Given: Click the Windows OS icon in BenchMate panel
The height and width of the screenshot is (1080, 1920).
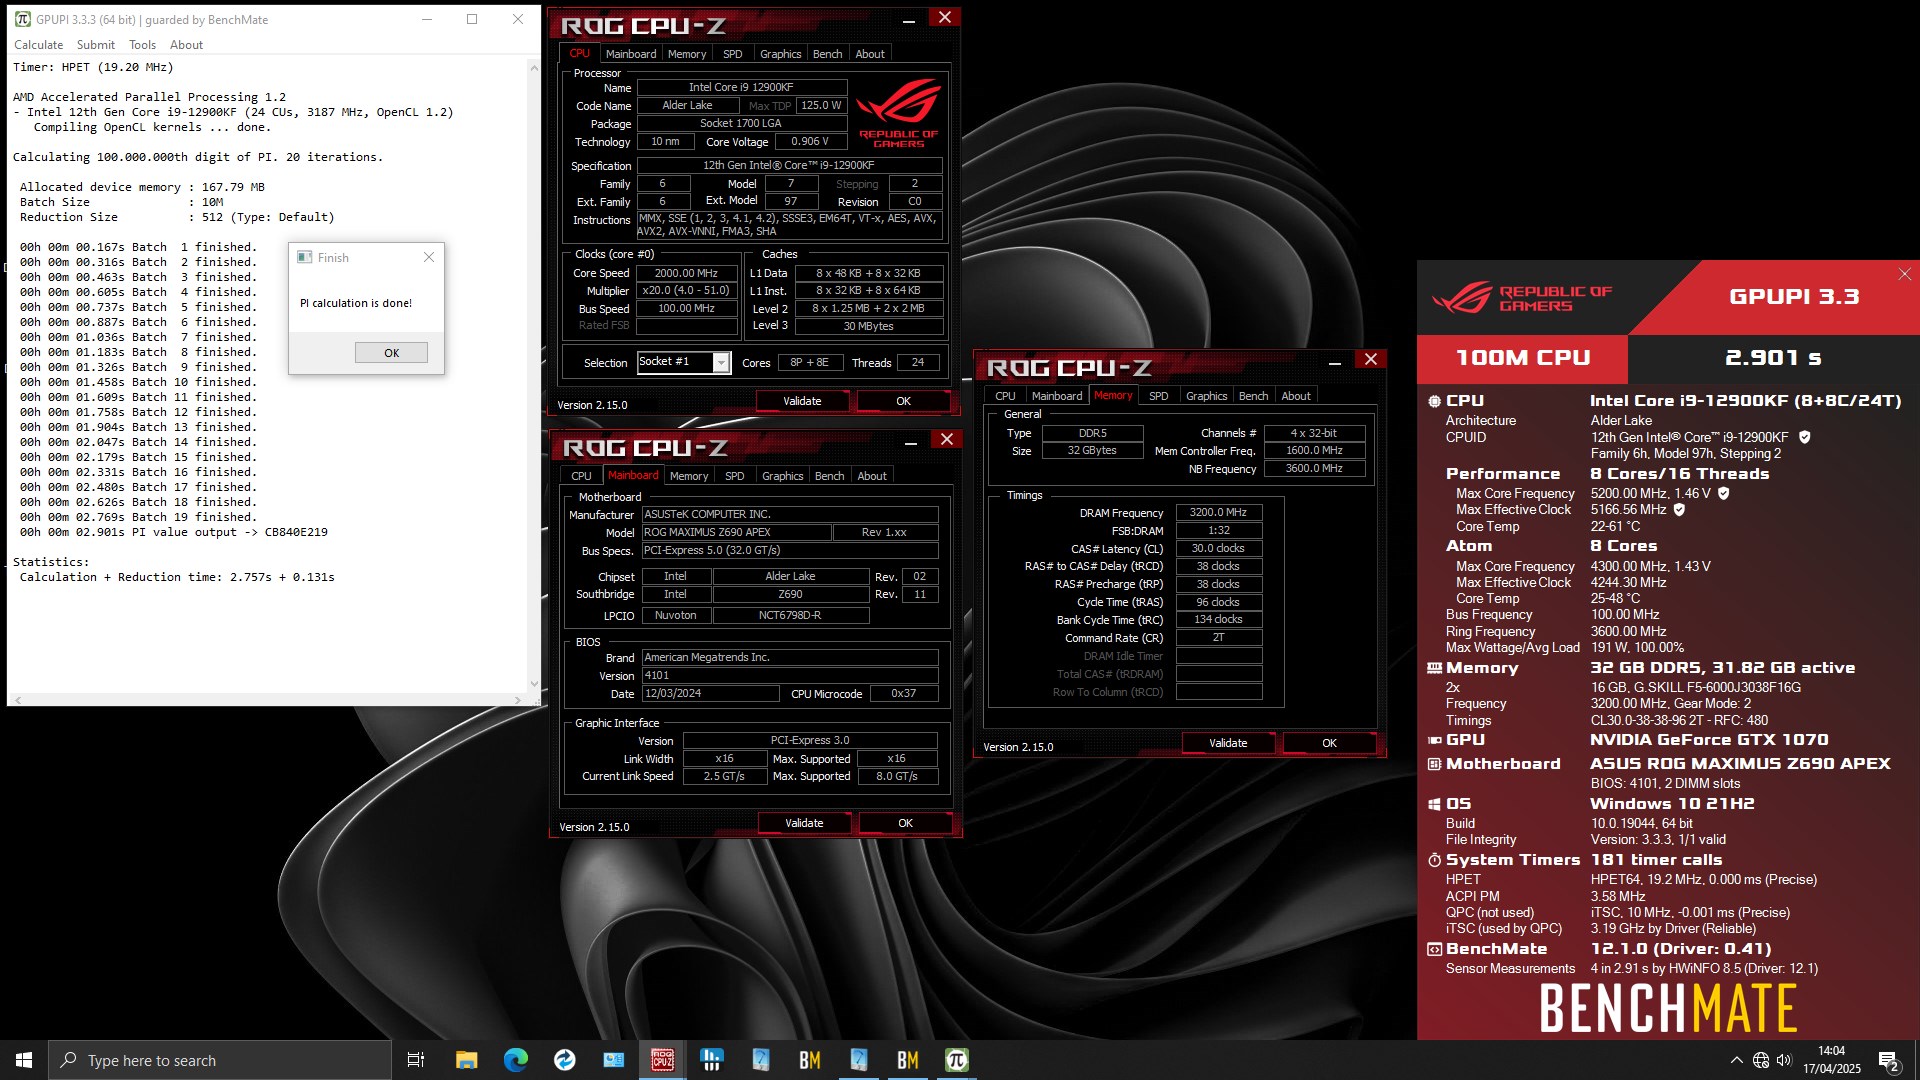Looking at the screenshot, I should click(1434, 804).
